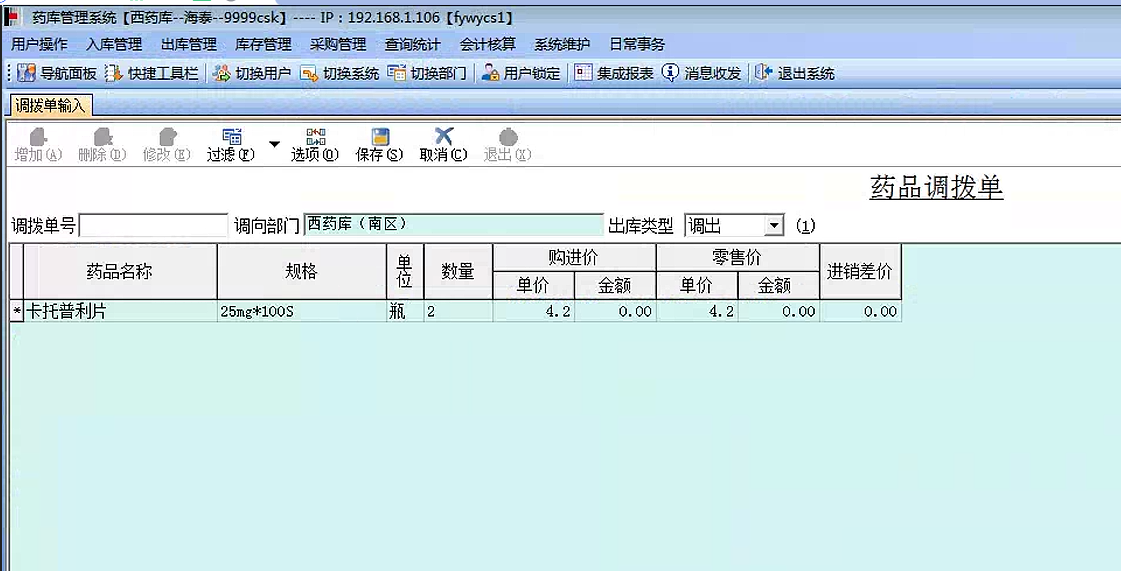Click the 进销差价 cell value 0.00
Image resolution: width=1121 pixels, height=571 pixels.
coord(861,311)
